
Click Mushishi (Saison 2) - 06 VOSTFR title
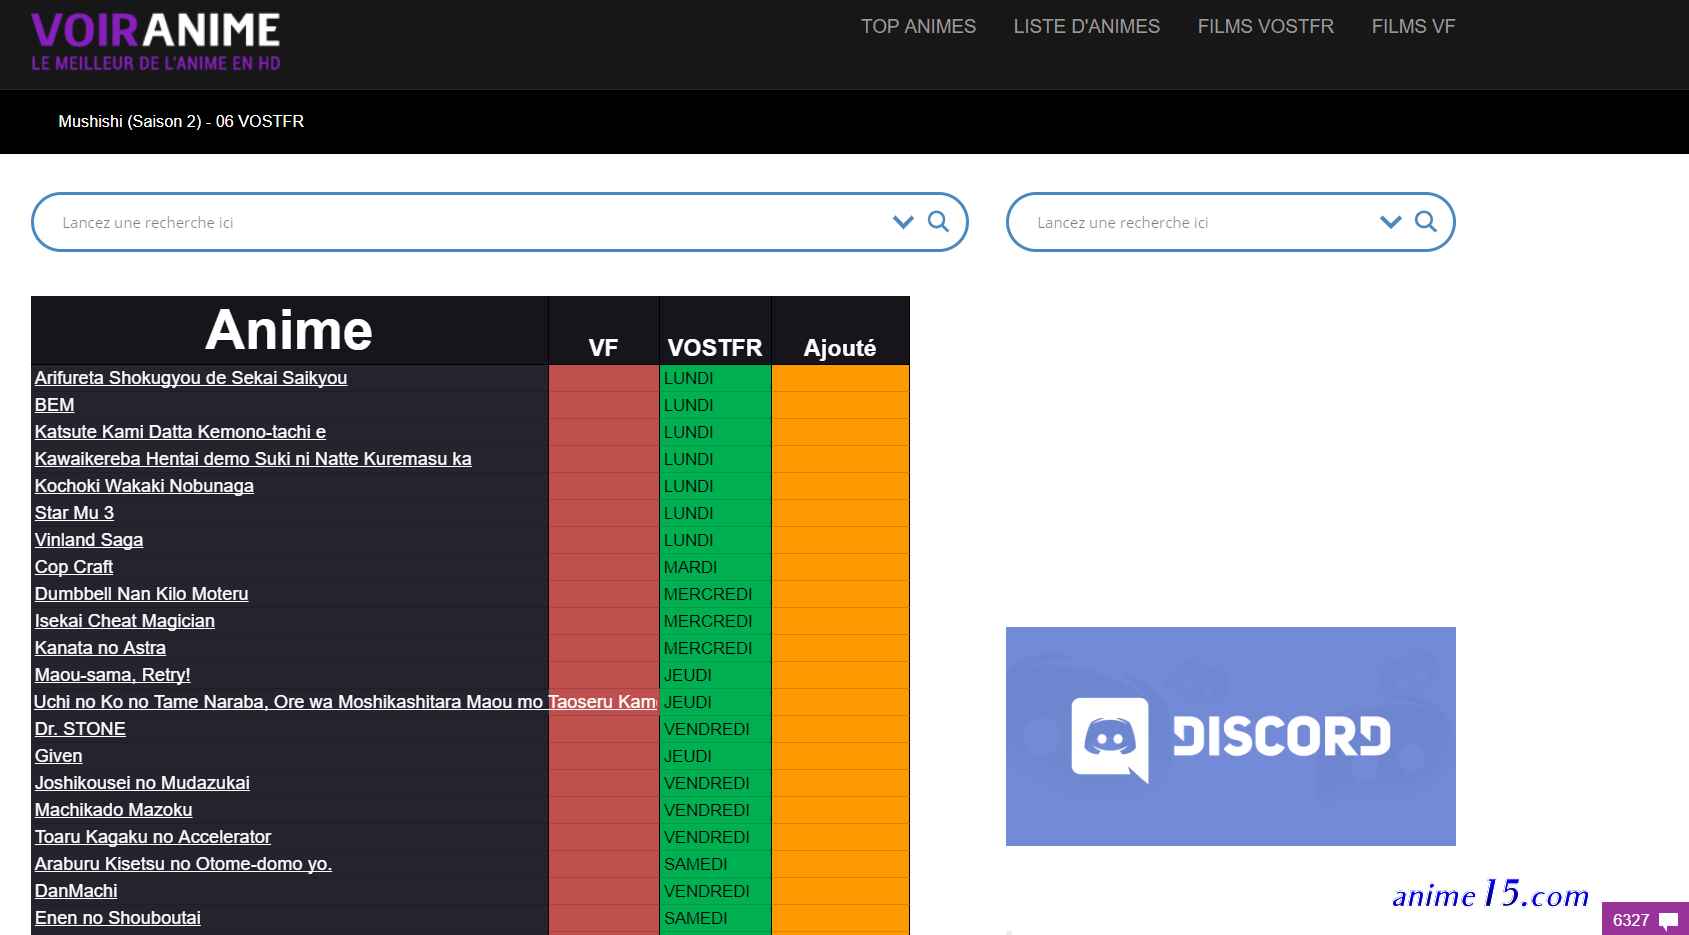coord(181,121)
